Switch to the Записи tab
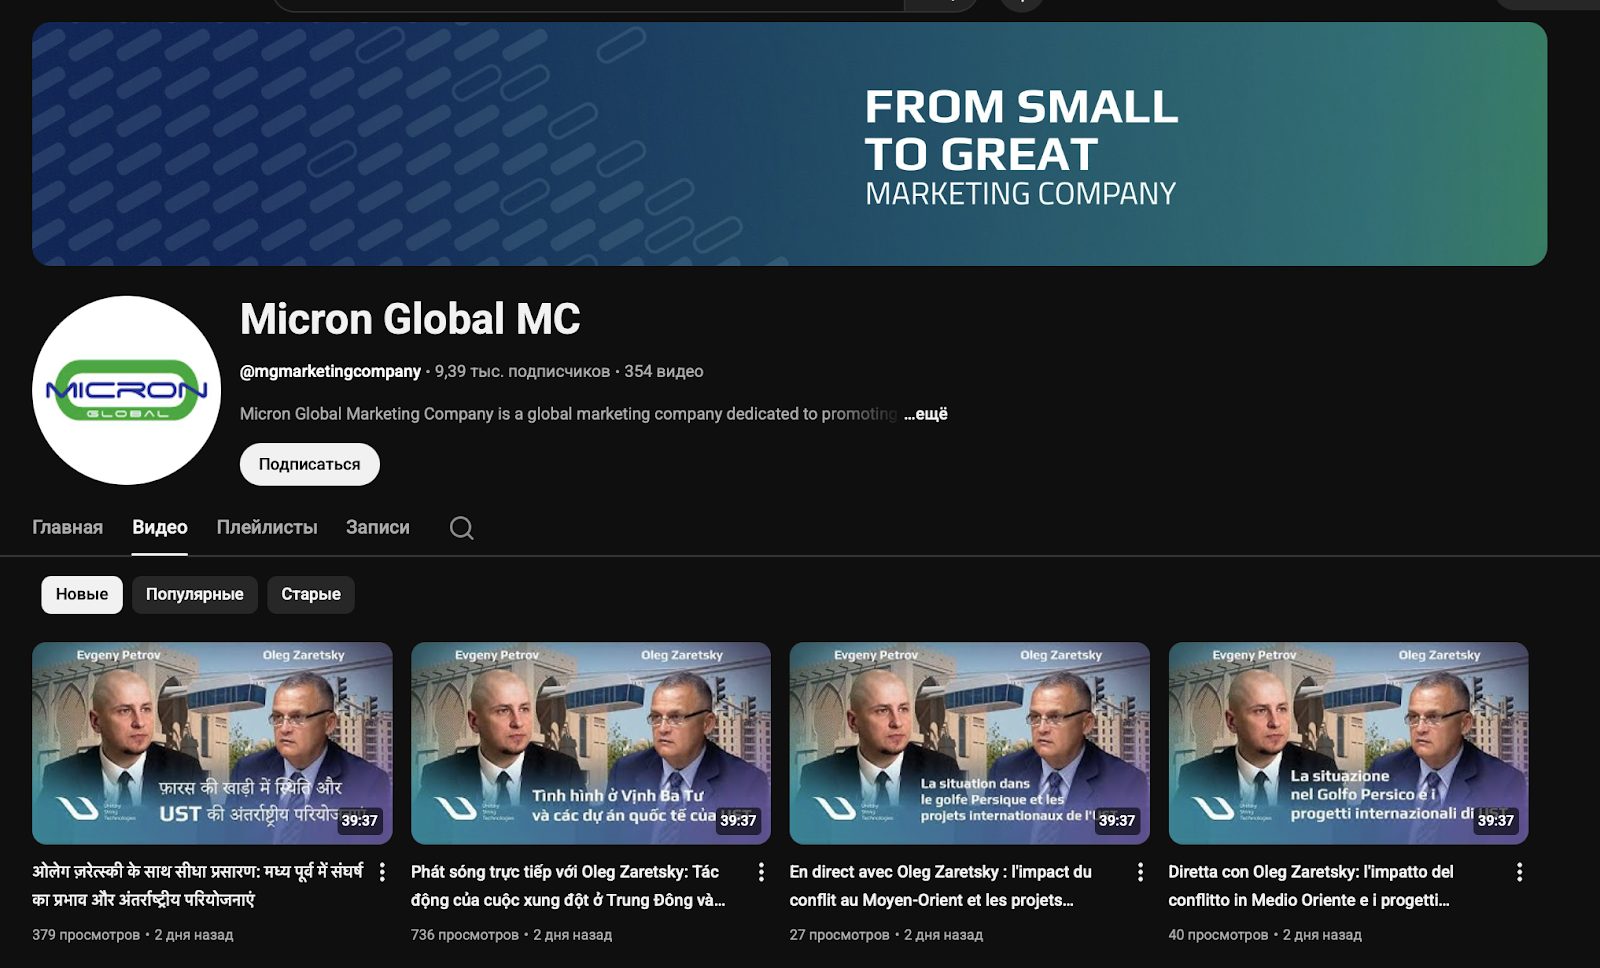 point(378,527)
